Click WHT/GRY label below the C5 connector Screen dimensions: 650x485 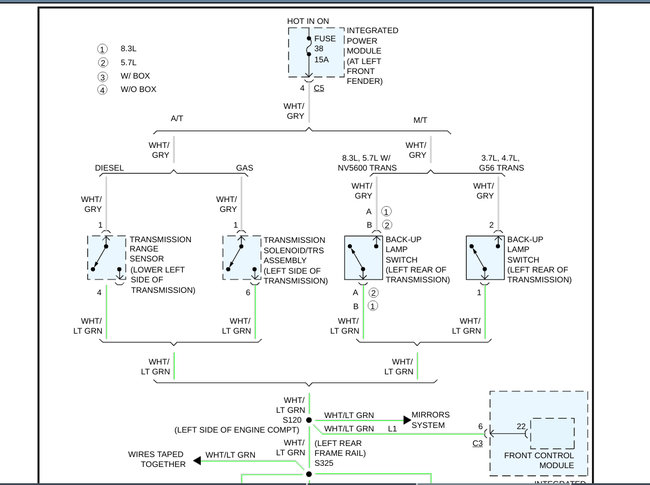294,111
